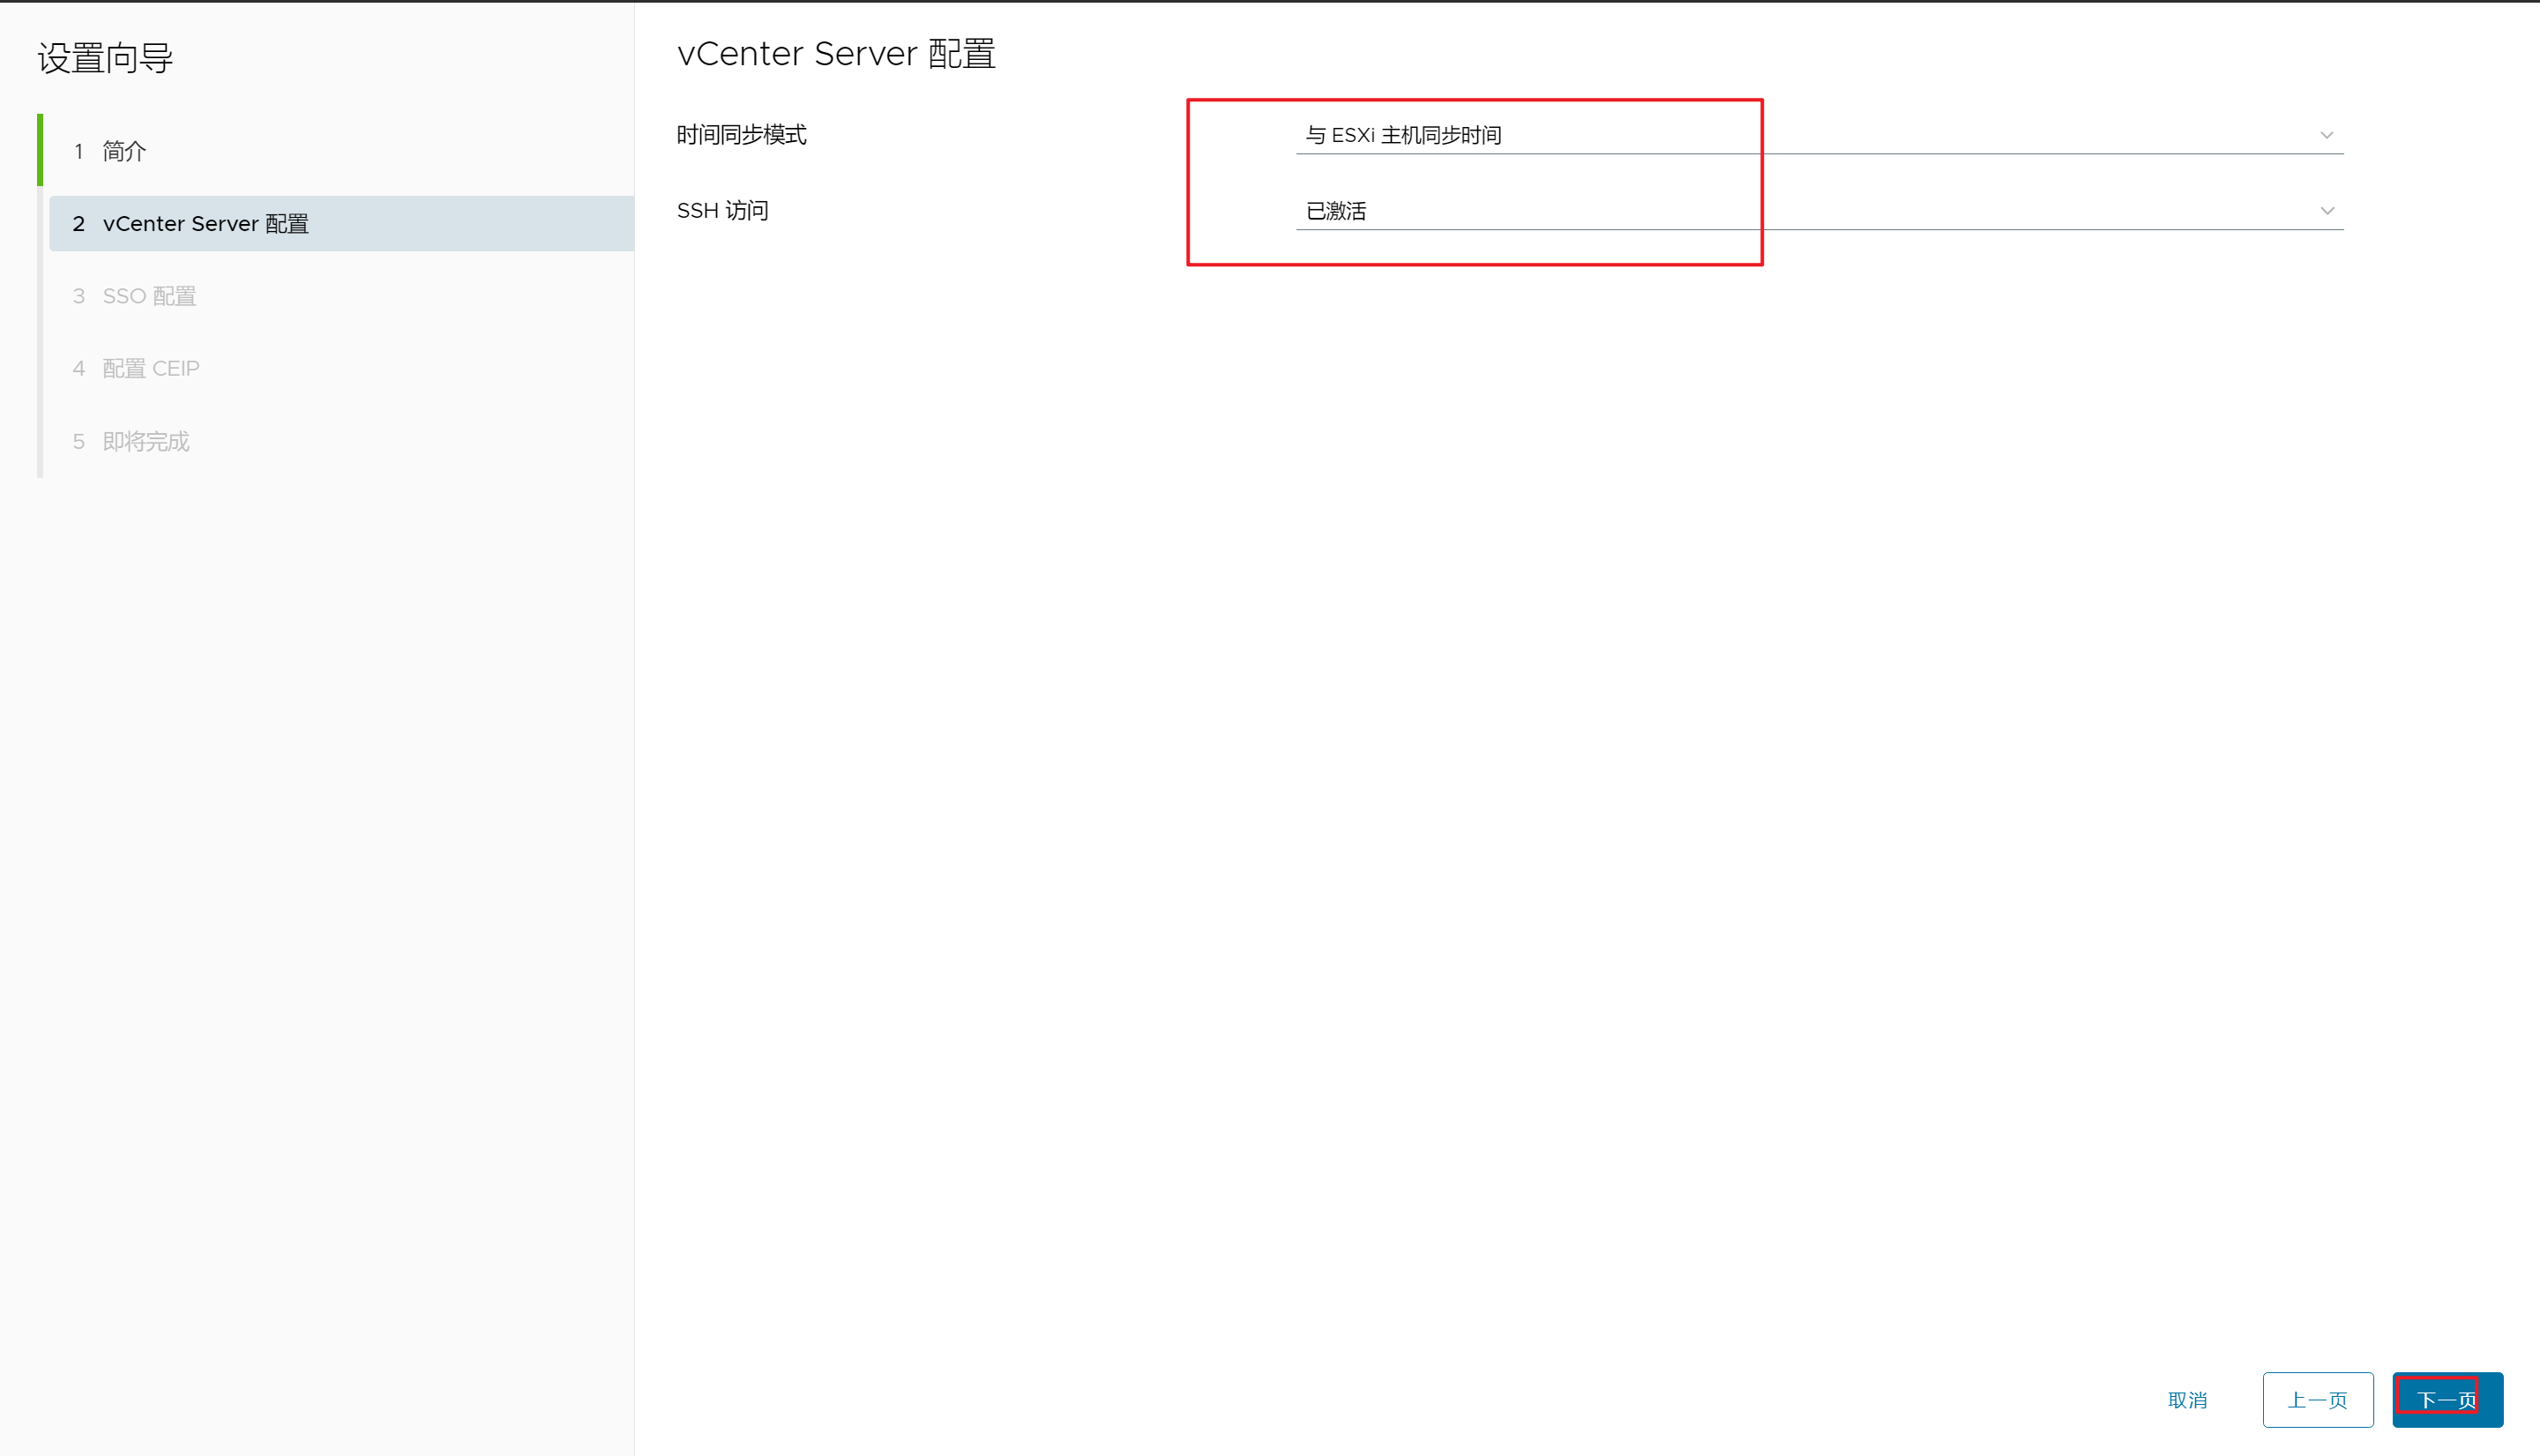The image size is (2540, 1456).
Task: Click the 取消 cancel link
Action: (x=2187, y=1400)
